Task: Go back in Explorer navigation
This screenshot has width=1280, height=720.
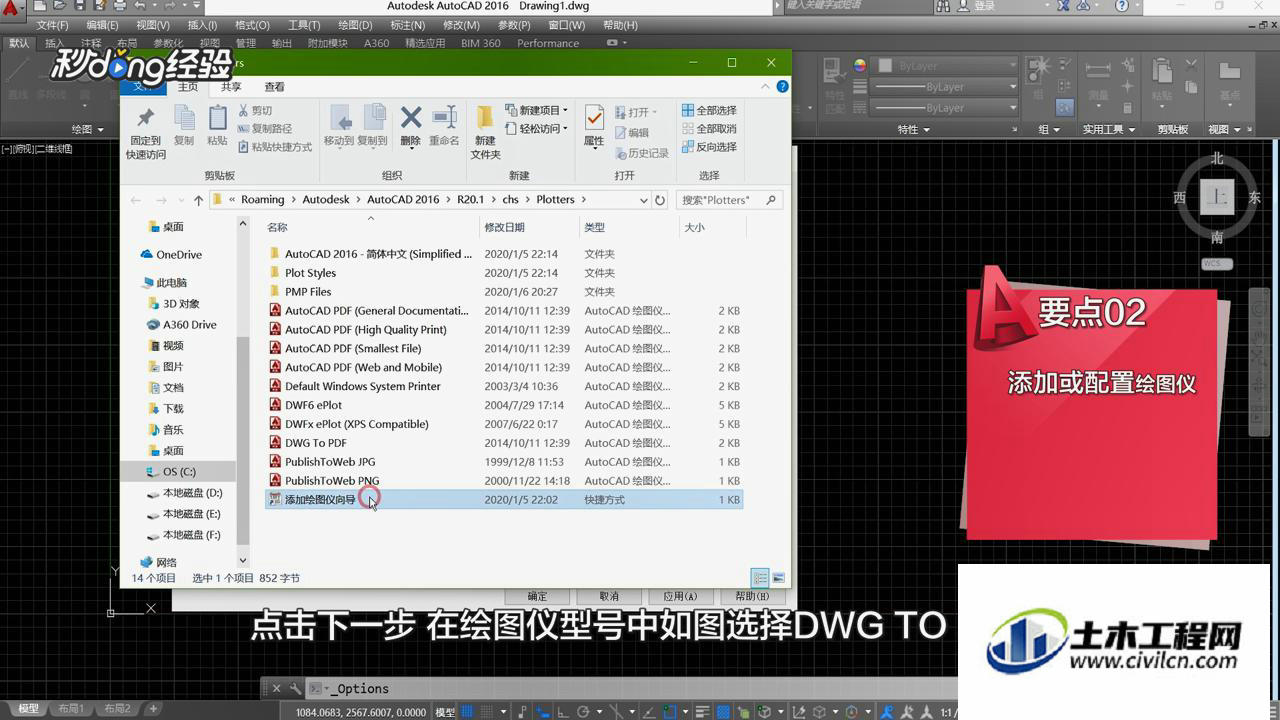Action: tap(137, 200)
